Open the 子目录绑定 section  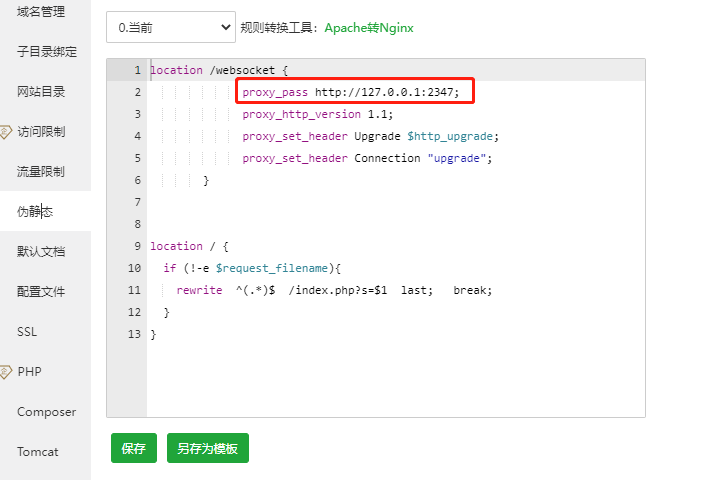(x=46, y=51)
